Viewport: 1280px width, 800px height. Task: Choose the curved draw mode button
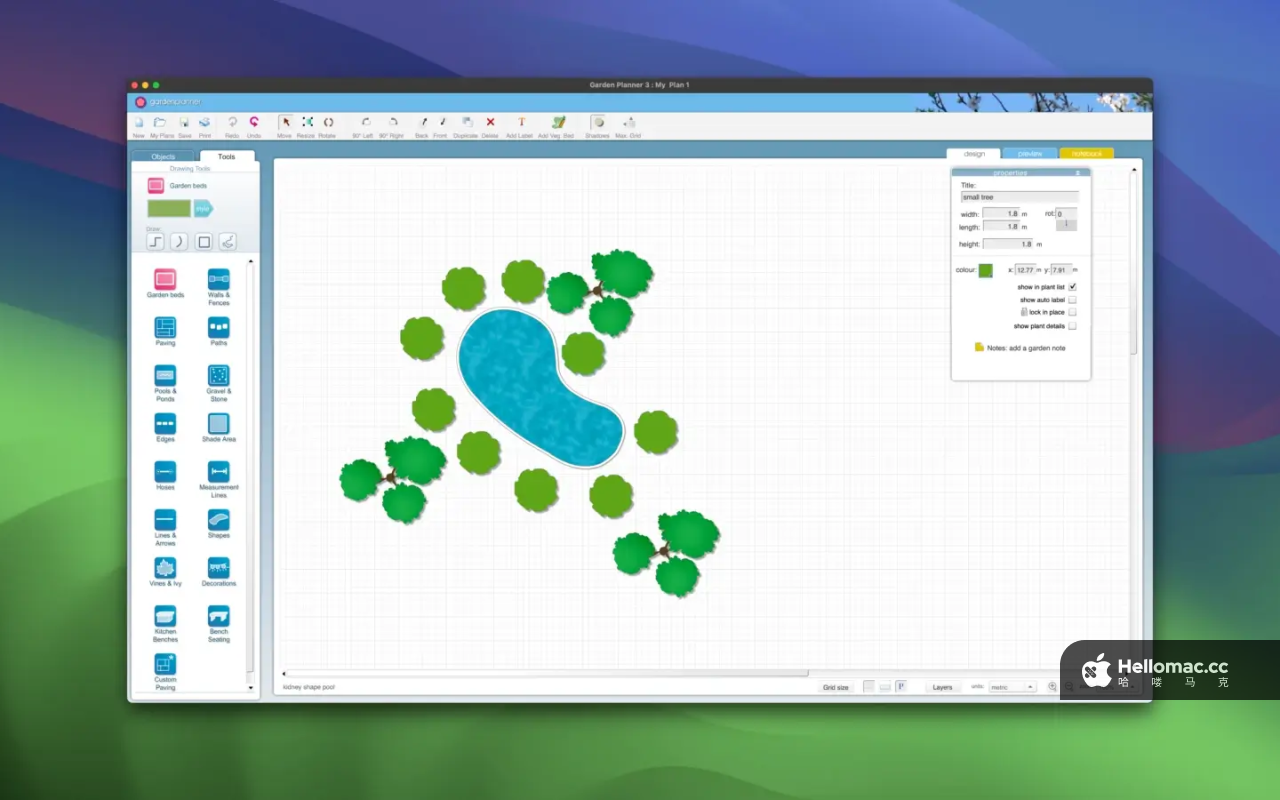179,242
